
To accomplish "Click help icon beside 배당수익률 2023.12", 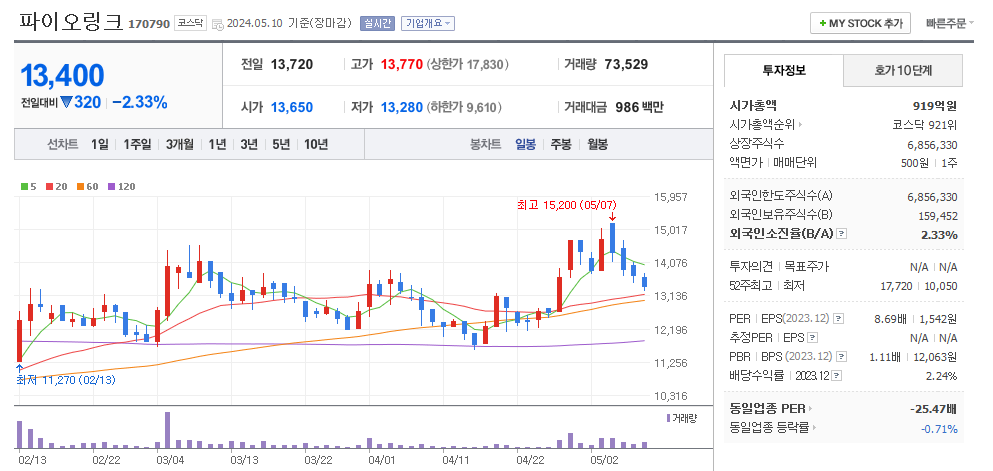I will tap(837, 376).
